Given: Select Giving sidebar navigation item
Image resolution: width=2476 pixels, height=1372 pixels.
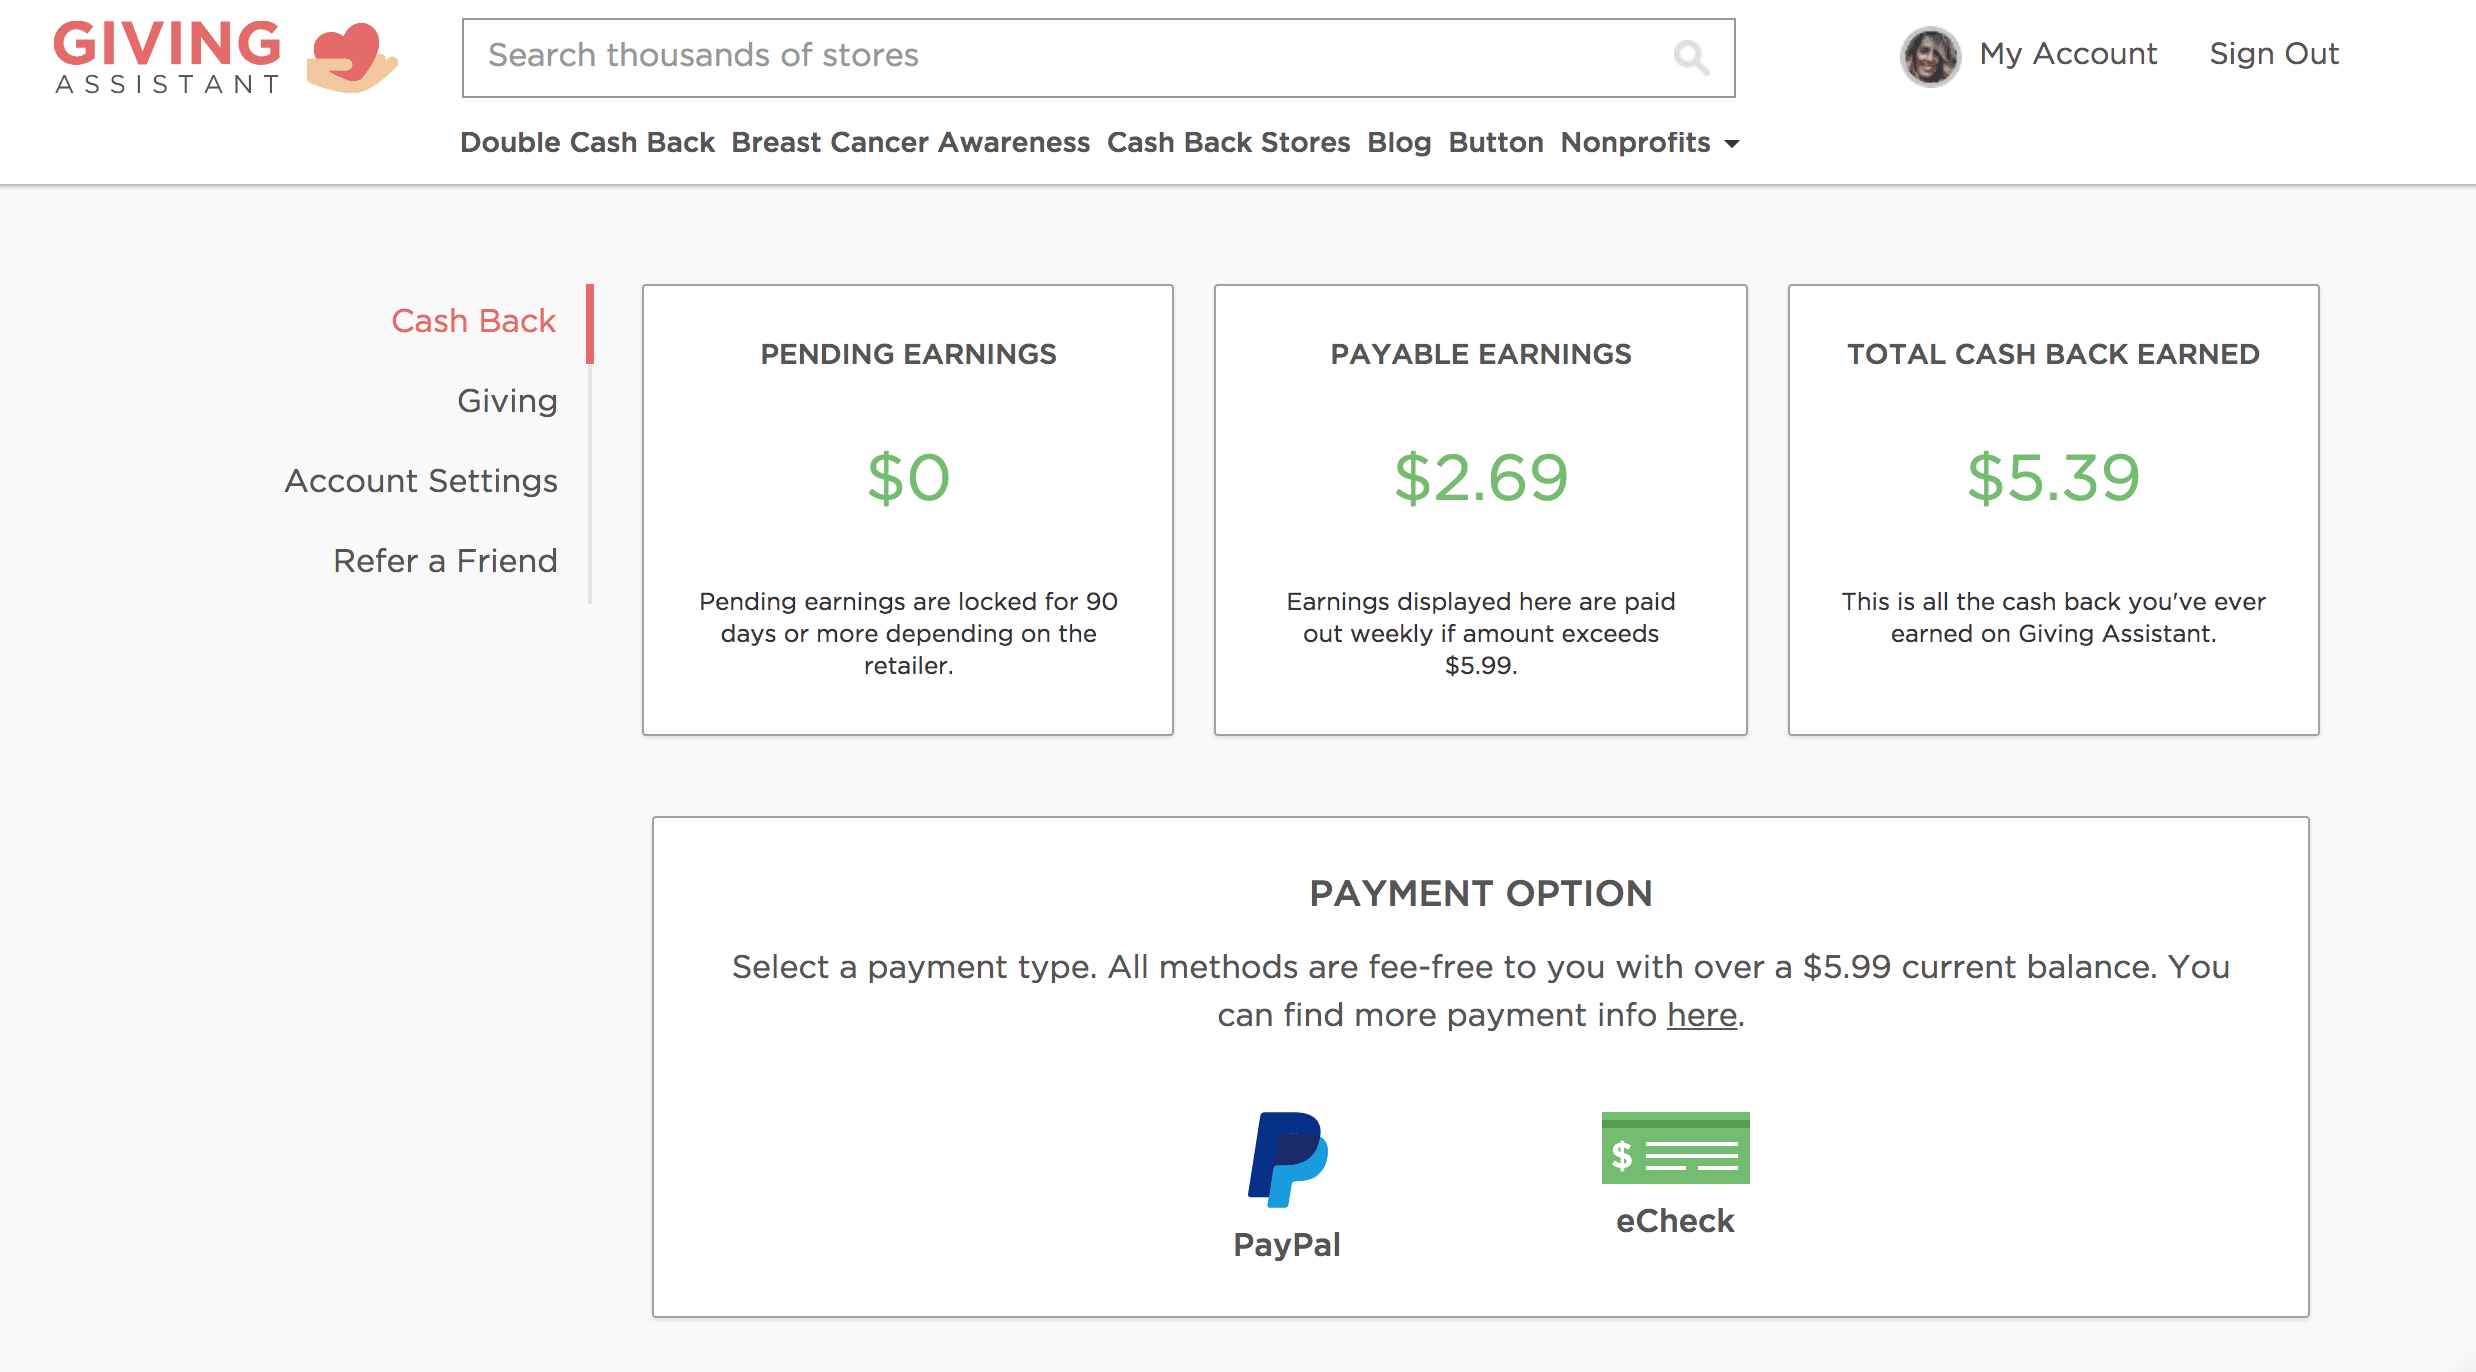Looking at the screenshot, I should pyautogui.click(x=507, y=400).
